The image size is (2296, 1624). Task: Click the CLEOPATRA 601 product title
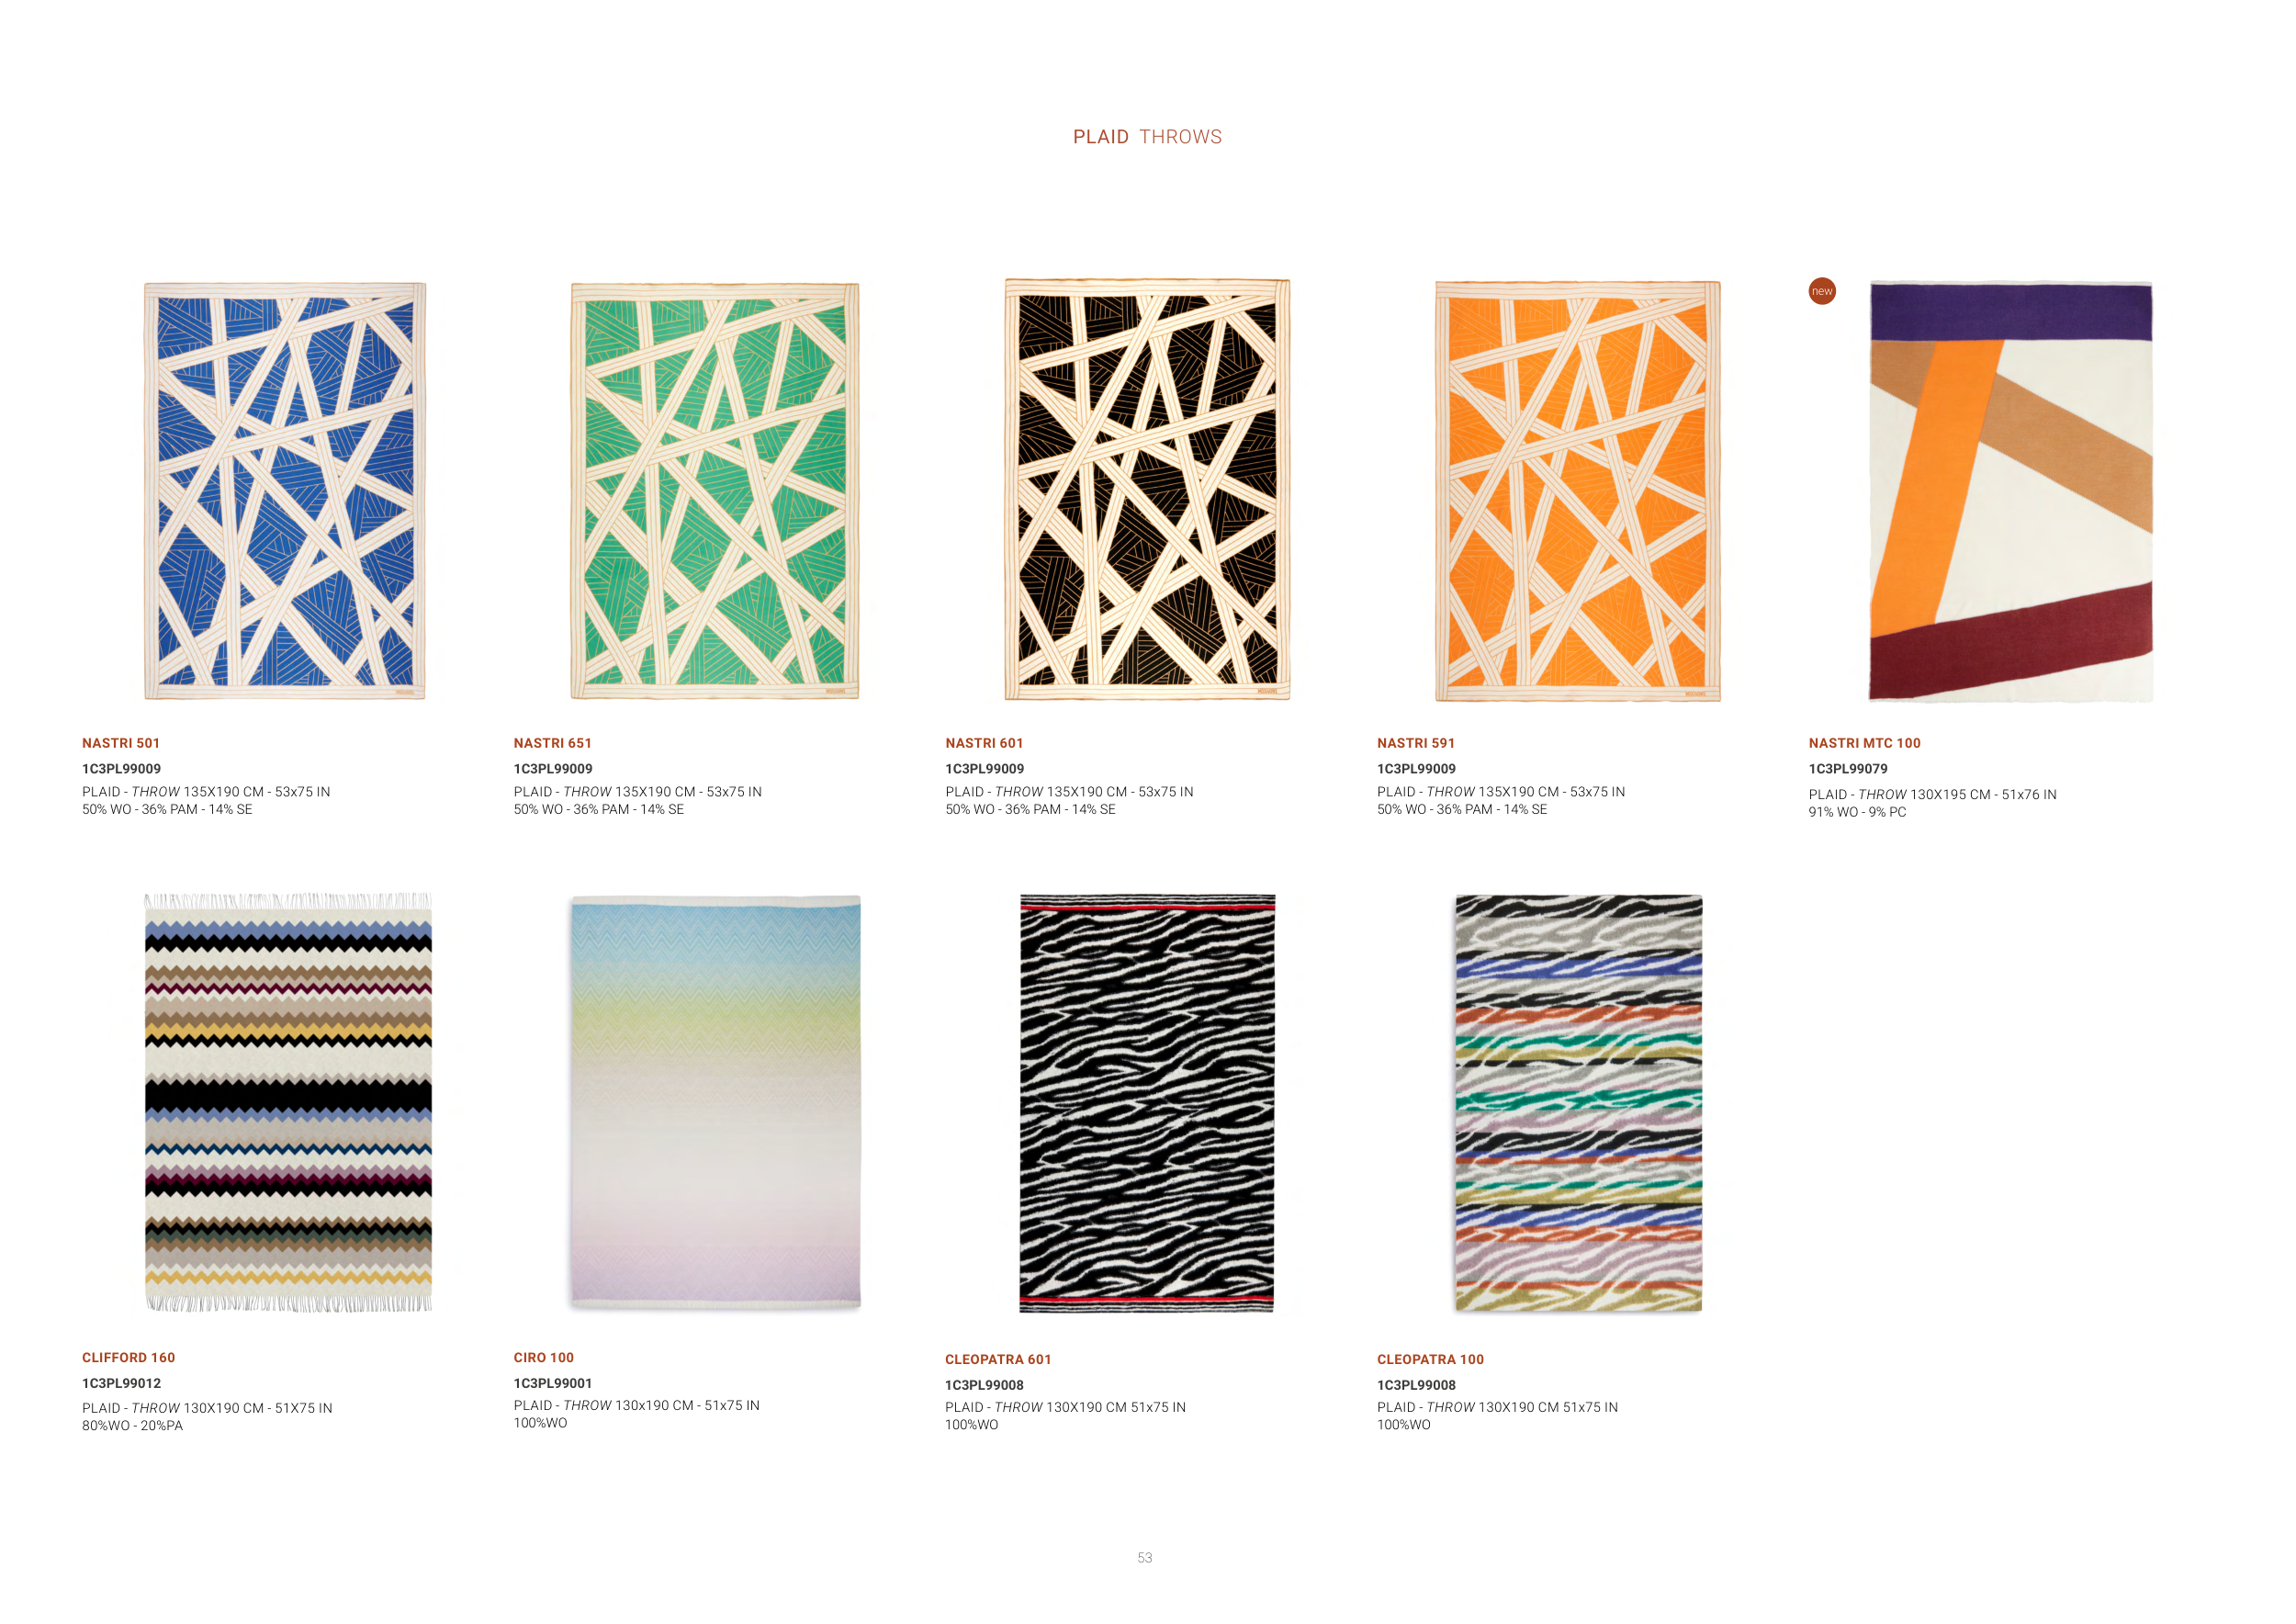click(998, 1359)
